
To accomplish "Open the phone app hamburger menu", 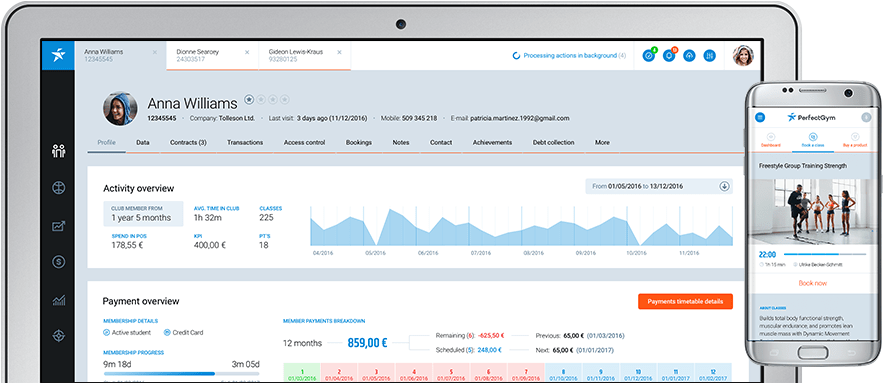I will point(760,117).
